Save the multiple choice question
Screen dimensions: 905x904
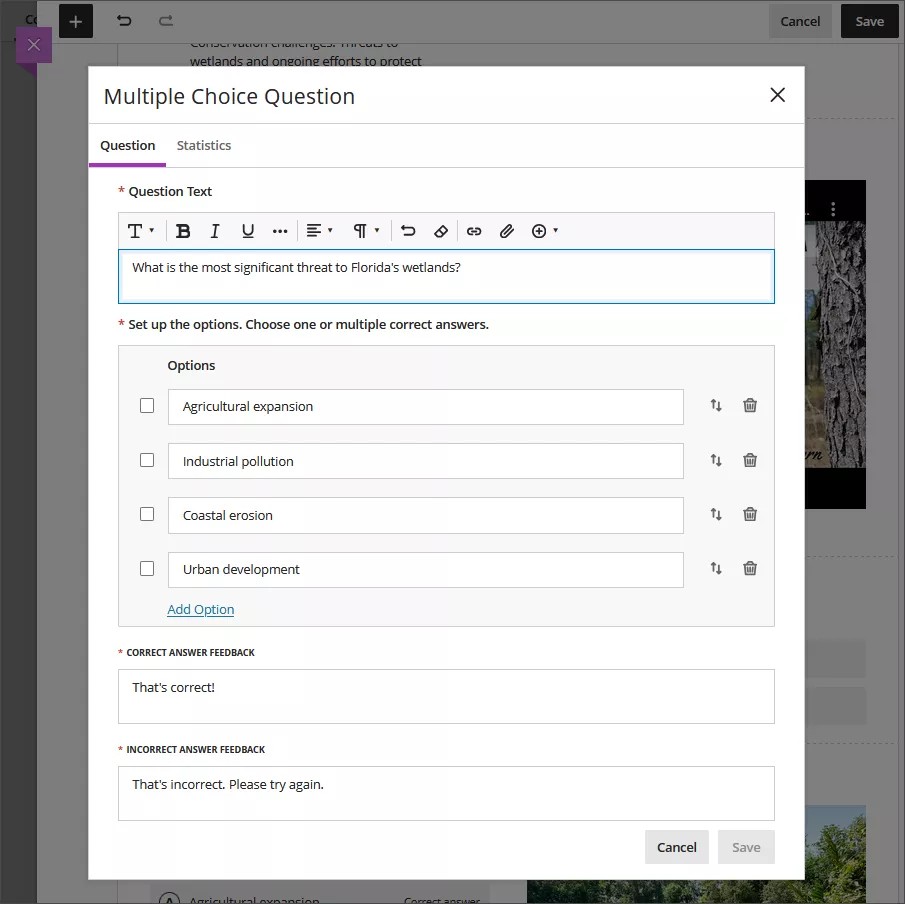[x=746, y=846]
